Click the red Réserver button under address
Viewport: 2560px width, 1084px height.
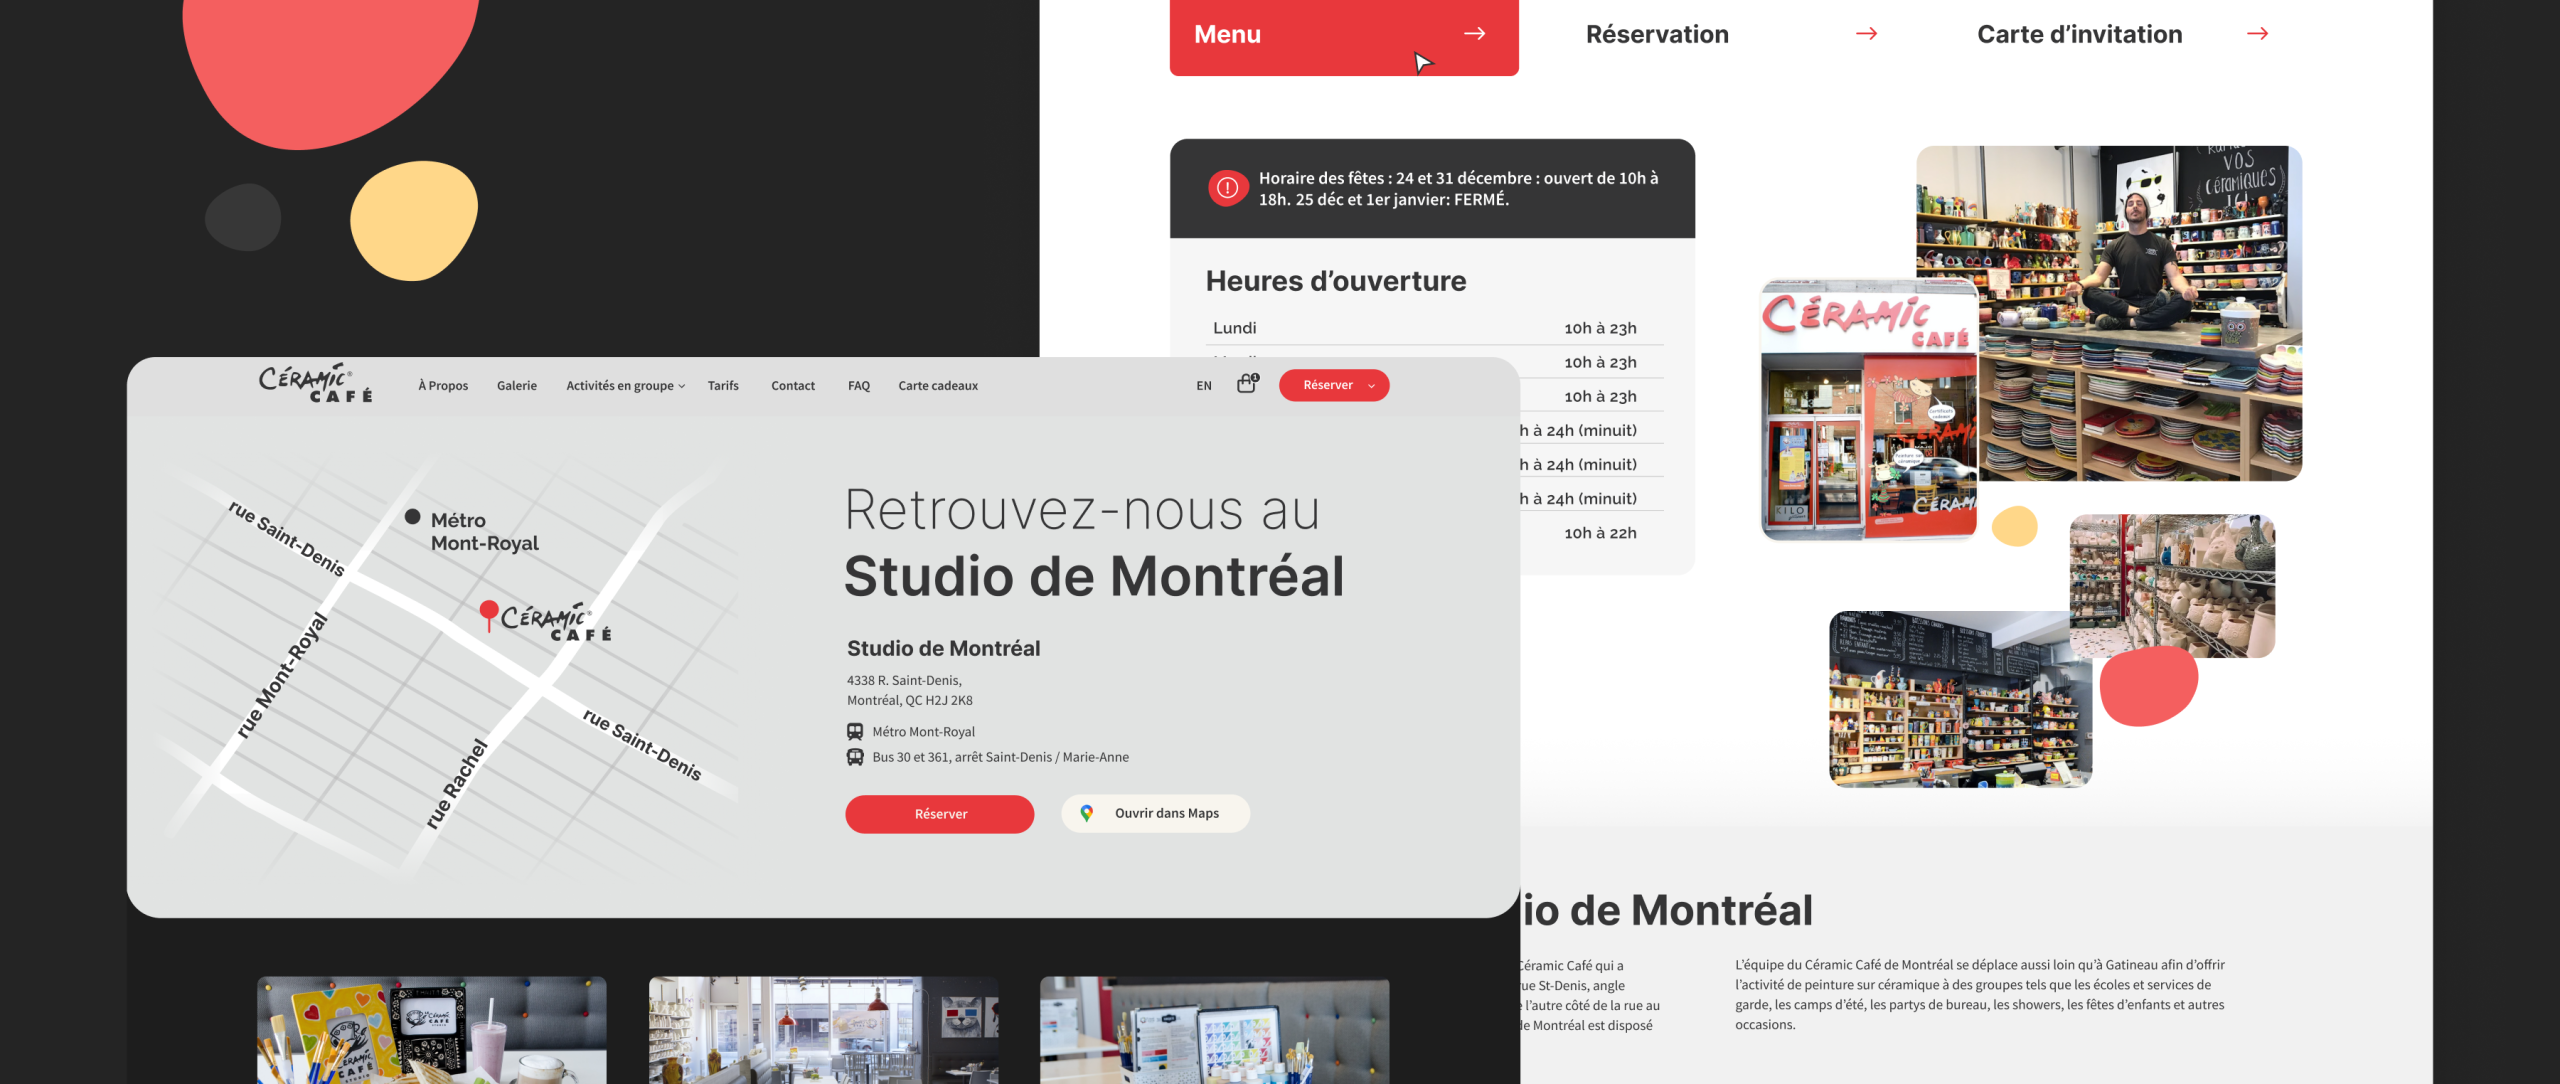tap(939, 814)
